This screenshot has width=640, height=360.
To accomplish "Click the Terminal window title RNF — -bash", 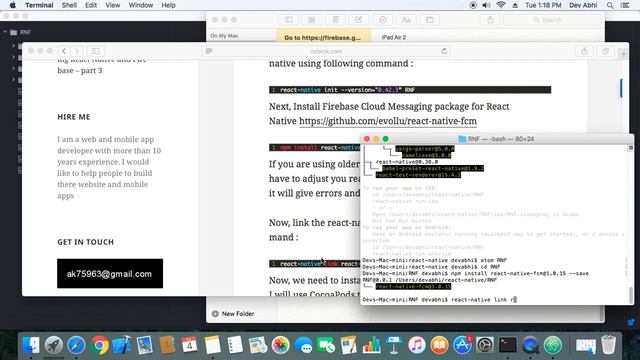I will click(x=496, y=139).
